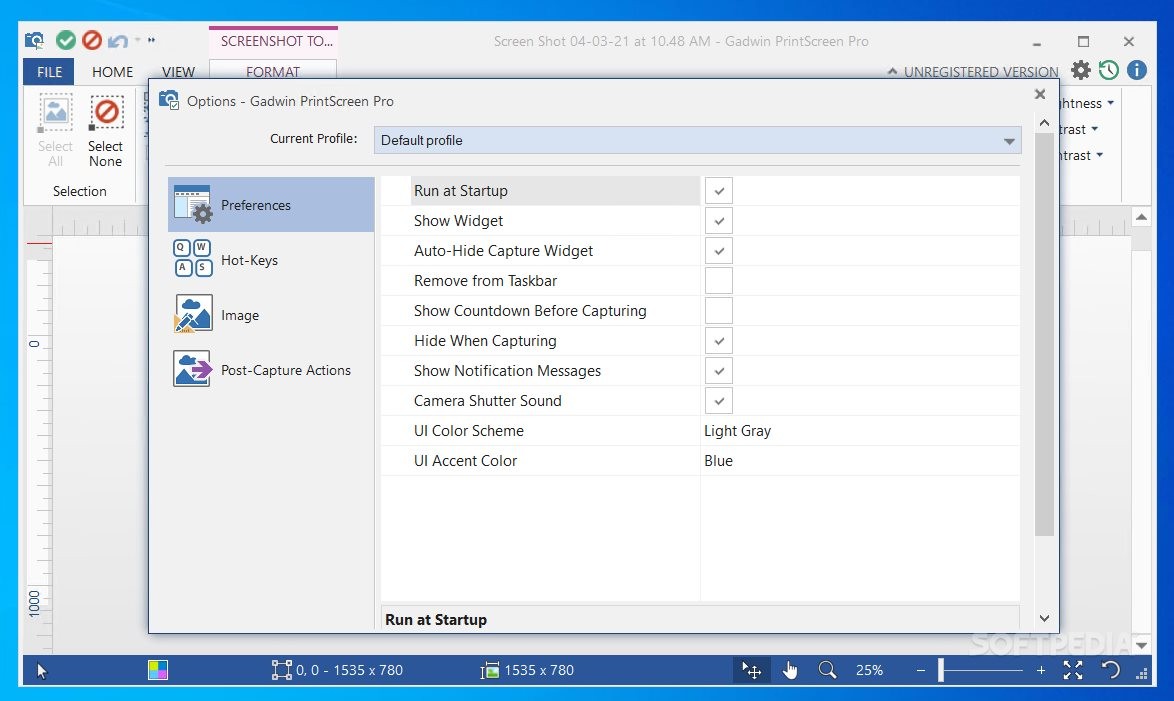The width and height of the screenshot is (1174, 701).
Task: Open the Hot-Keys settings icon
Action: pos(190,260)
